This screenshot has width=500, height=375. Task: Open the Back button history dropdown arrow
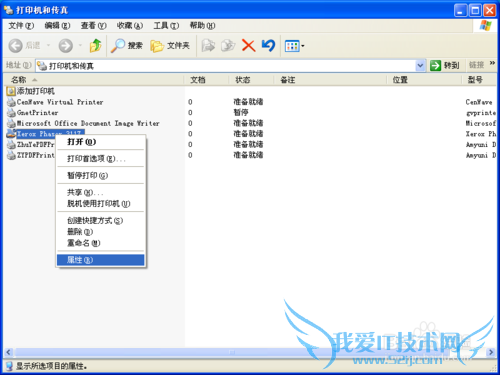coord(48,45)
